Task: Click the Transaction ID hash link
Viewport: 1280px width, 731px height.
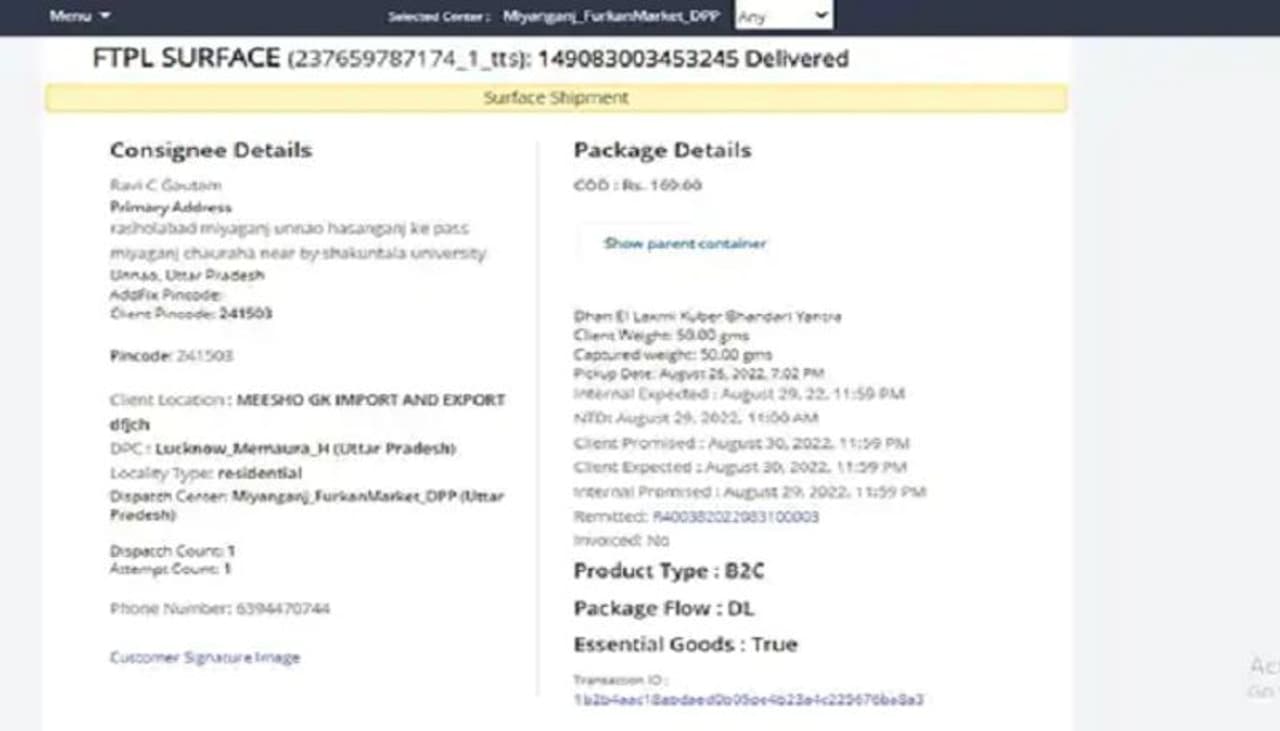Action: (748, 699)
